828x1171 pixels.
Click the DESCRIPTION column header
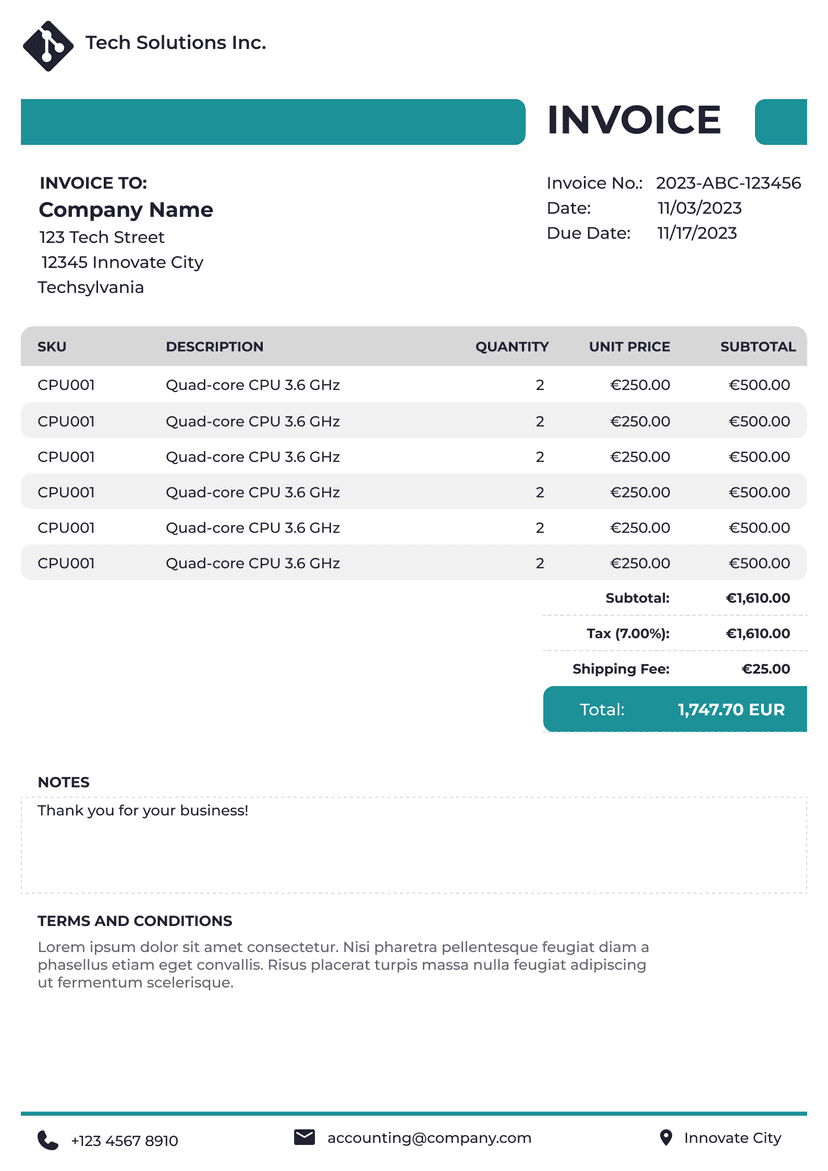click(214, 347)
